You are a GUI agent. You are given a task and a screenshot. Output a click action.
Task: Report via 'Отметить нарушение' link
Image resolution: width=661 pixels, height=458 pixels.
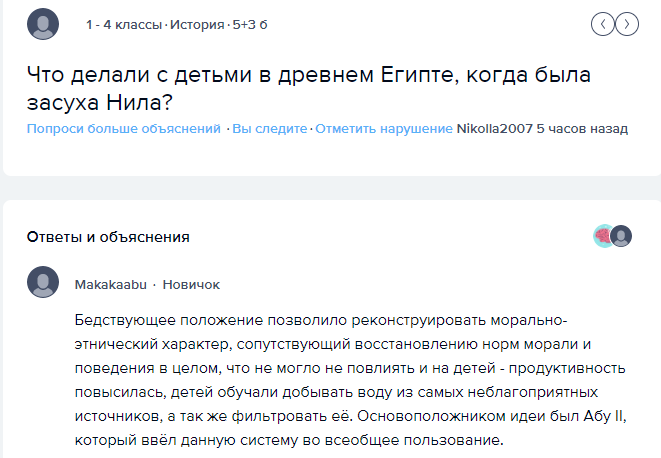384,128
